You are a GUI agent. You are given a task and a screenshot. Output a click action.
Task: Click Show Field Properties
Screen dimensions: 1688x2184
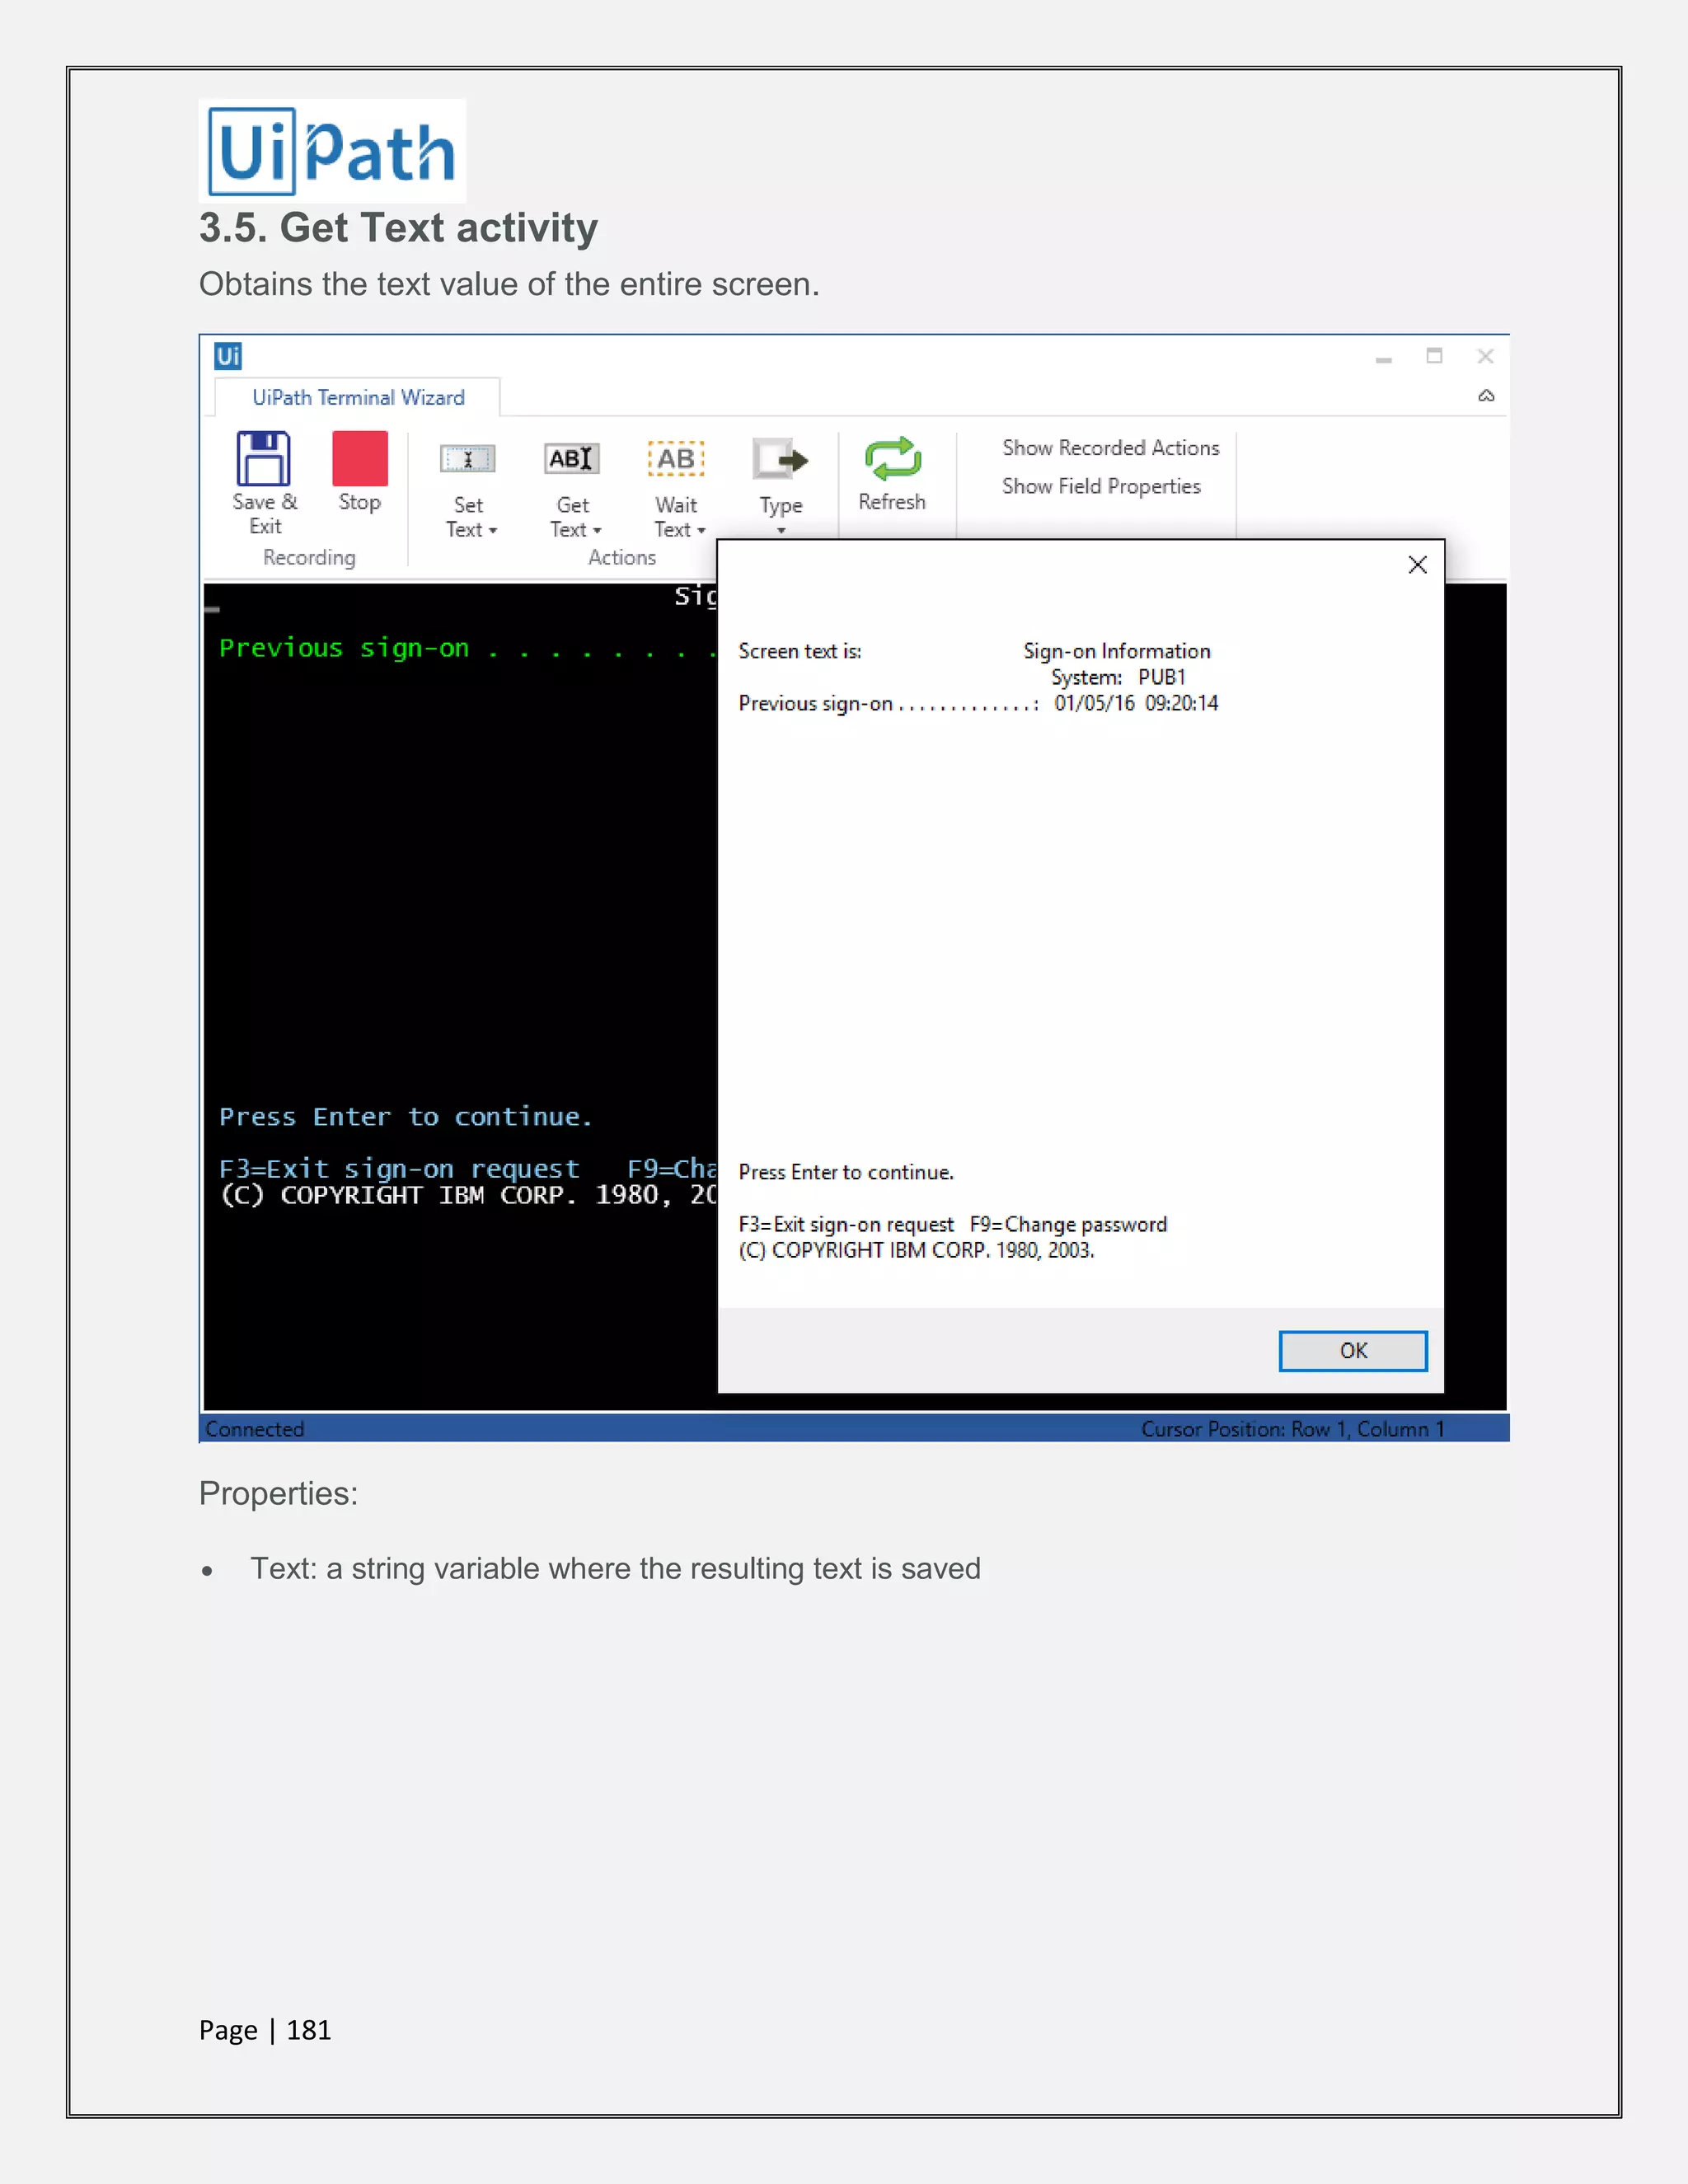coord(1101,486)
